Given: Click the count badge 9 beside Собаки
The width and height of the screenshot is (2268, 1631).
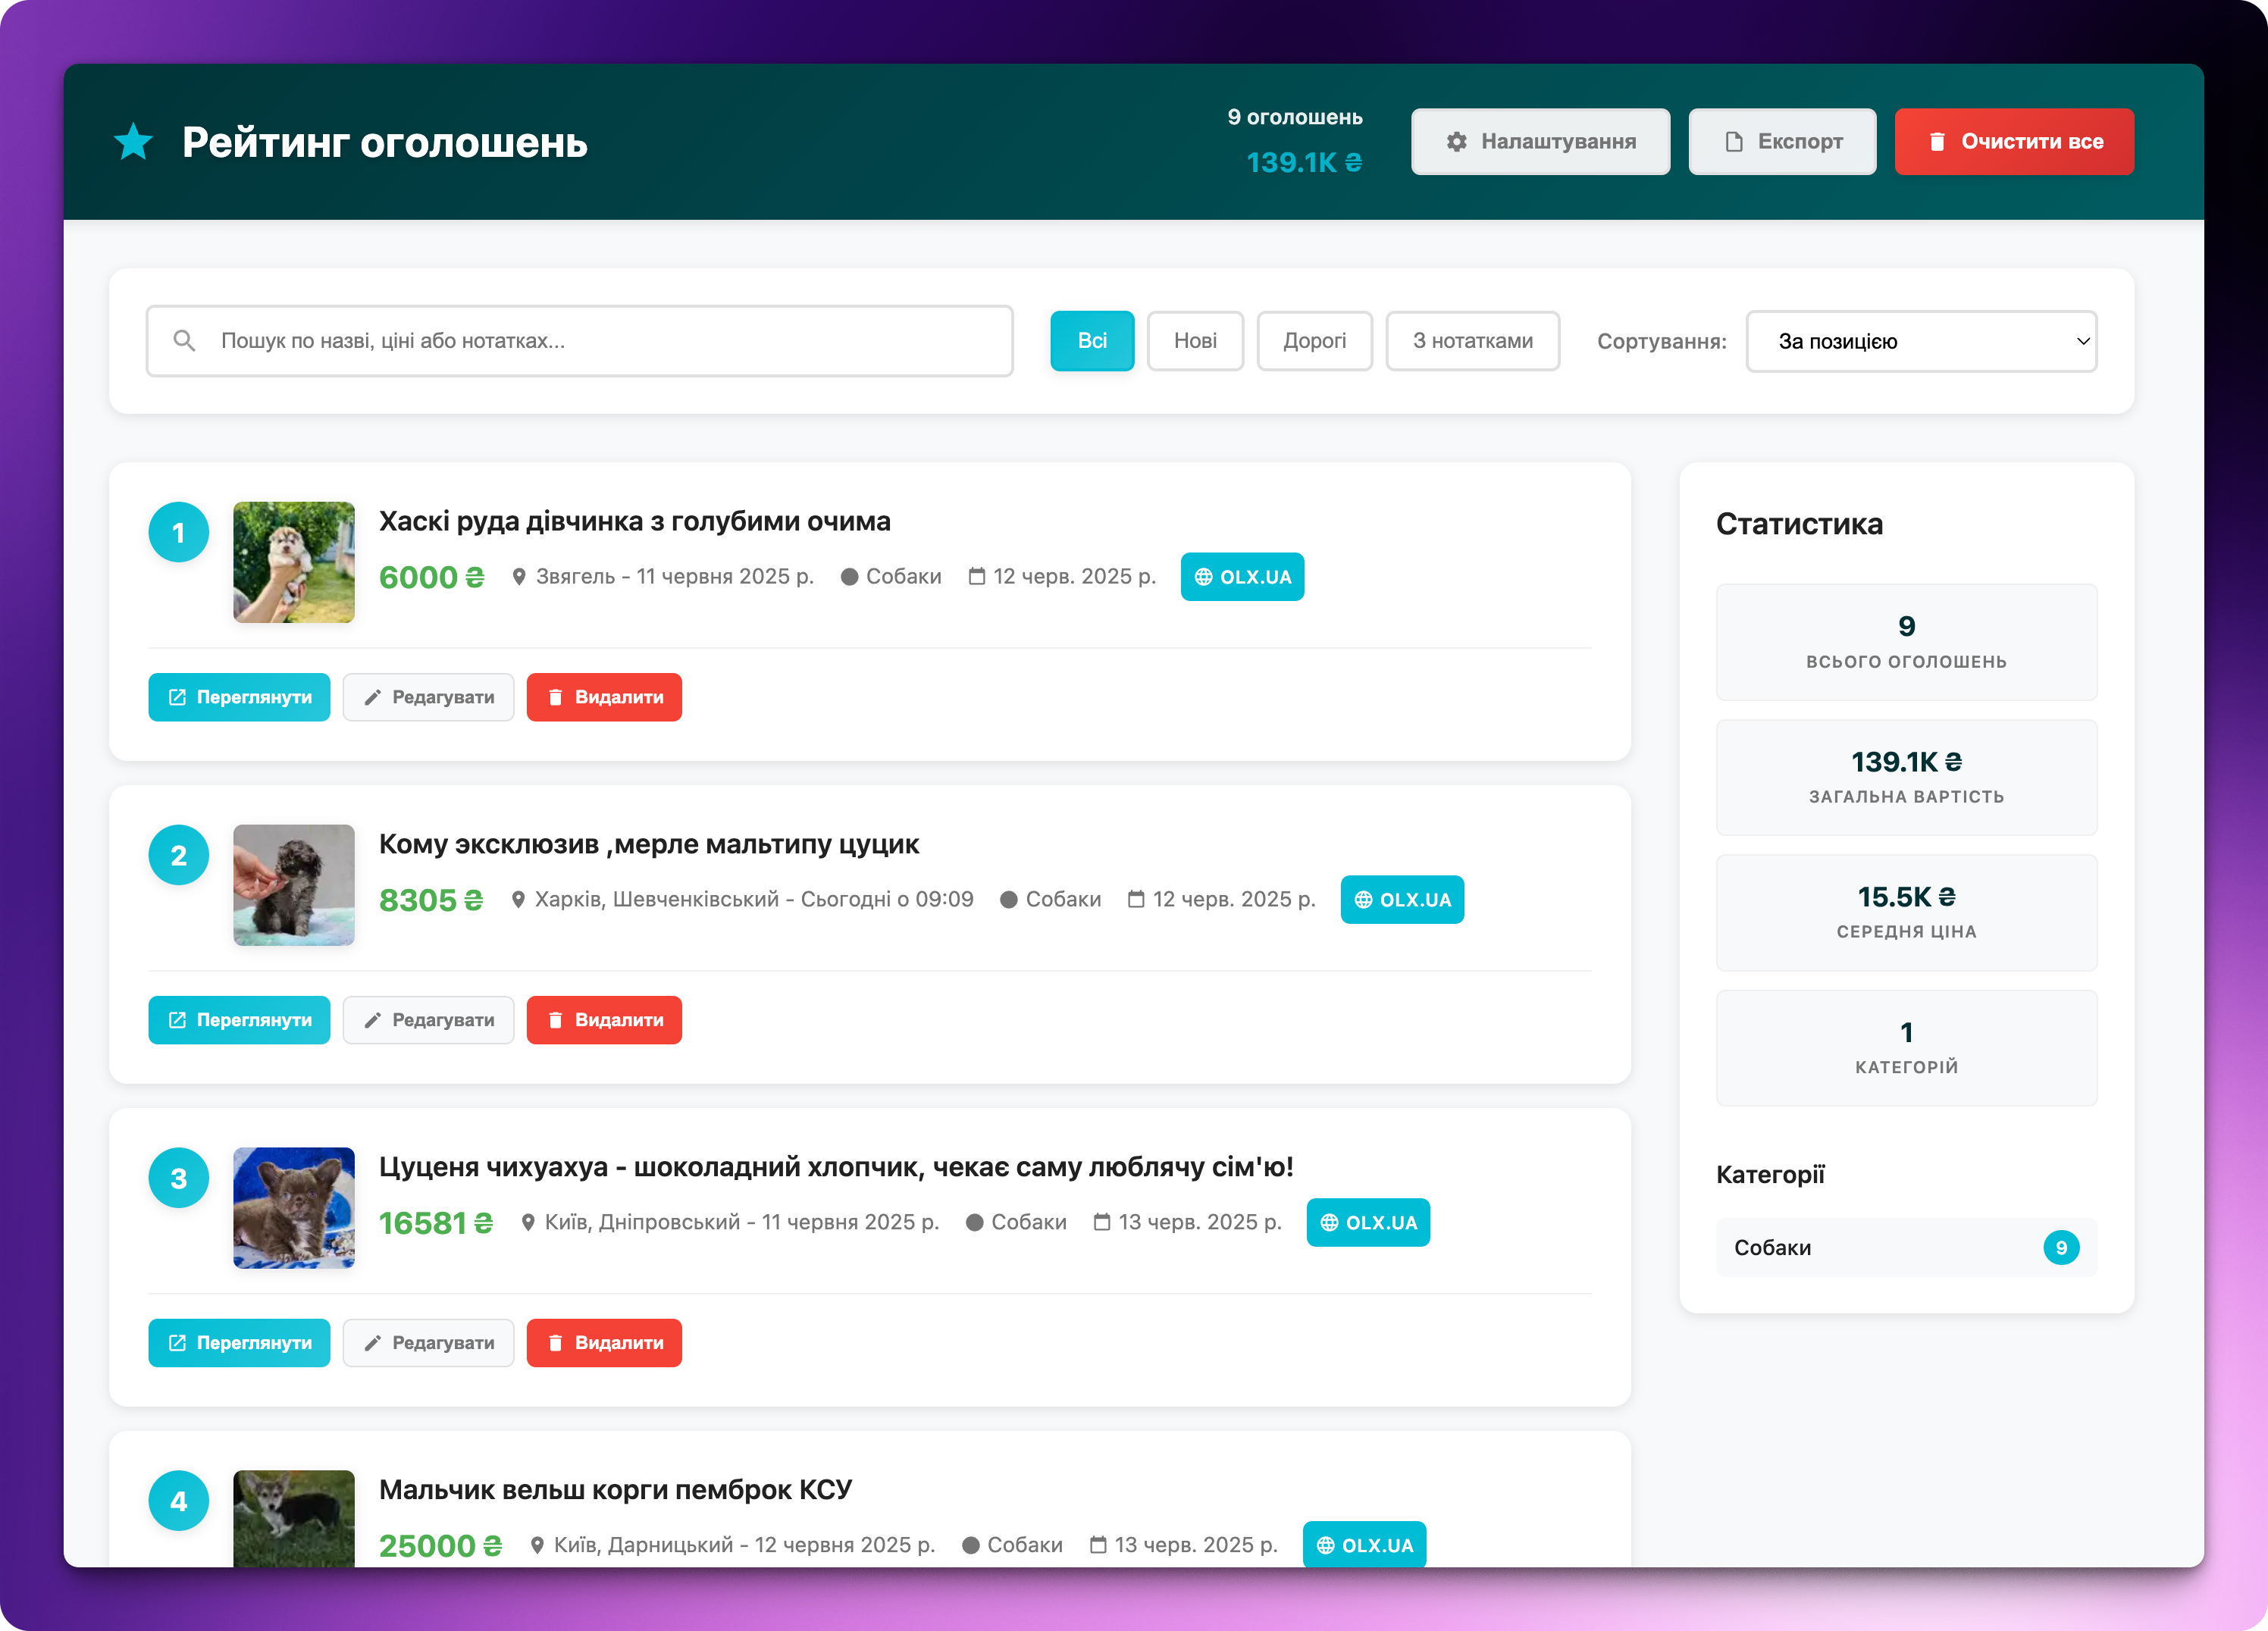Looking at the screenshot, I should pos(2061,1248).
